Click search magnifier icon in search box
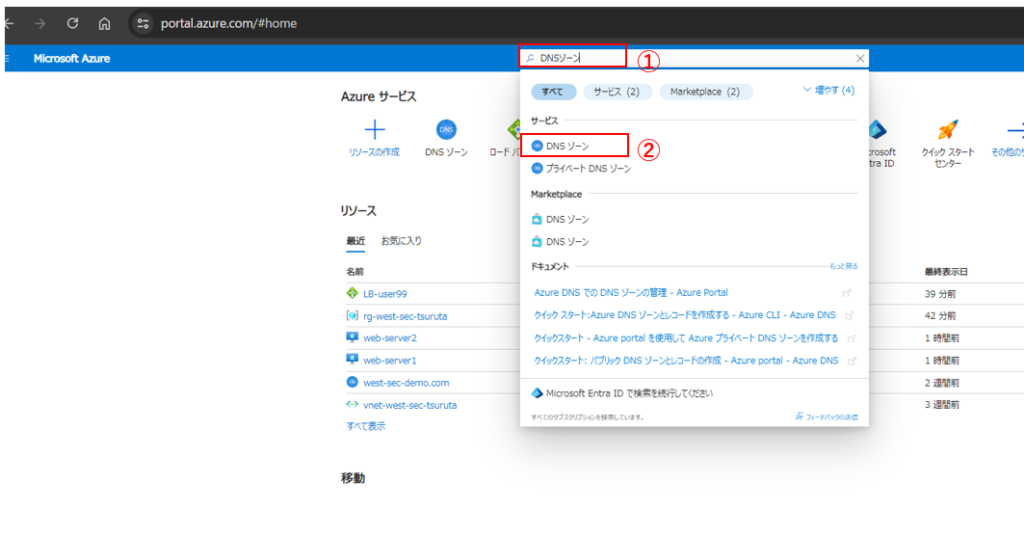The image size is (1024, 538). (x=530, y=58)
